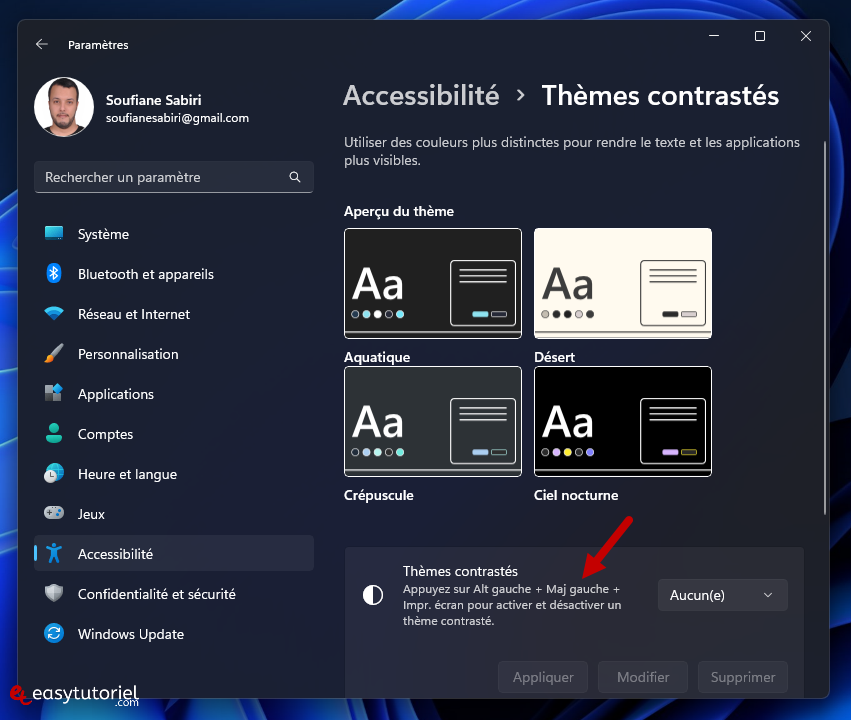
Task: Expand the Aucun(e) theme dropdown
Action: [722, 595]
